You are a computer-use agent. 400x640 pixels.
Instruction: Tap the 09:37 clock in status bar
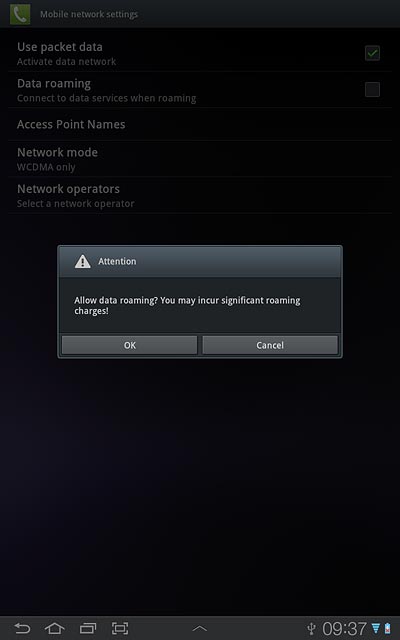[344, 629]
